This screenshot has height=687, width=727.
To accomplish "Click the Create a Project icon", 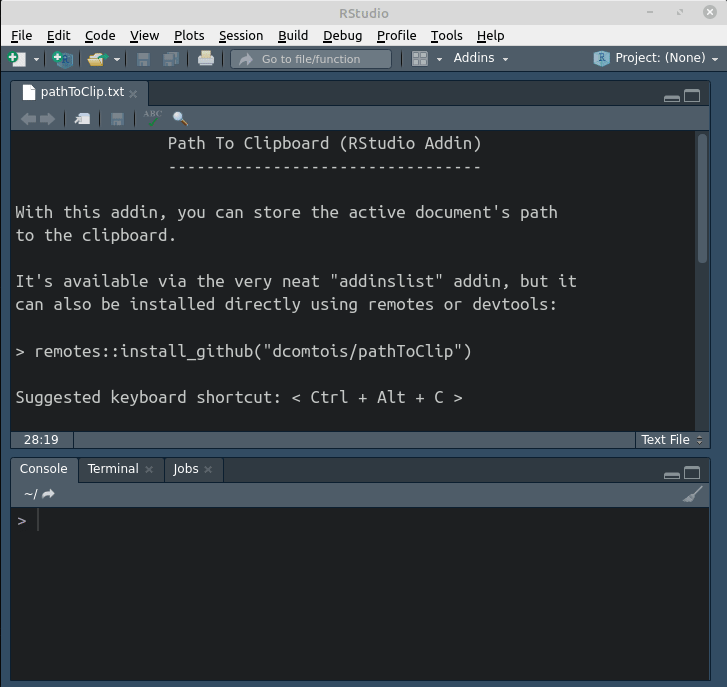I will click(63, 59).
